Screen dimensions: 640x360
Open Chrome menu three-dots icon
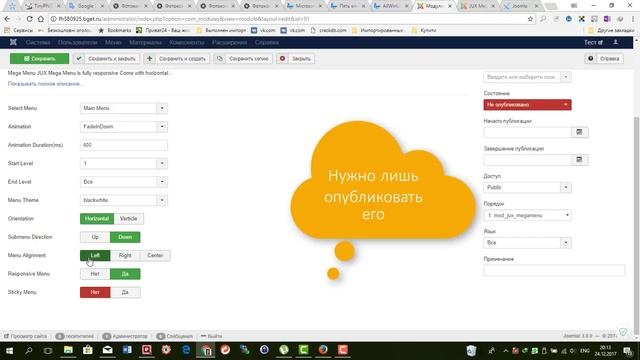click(633, 19)
